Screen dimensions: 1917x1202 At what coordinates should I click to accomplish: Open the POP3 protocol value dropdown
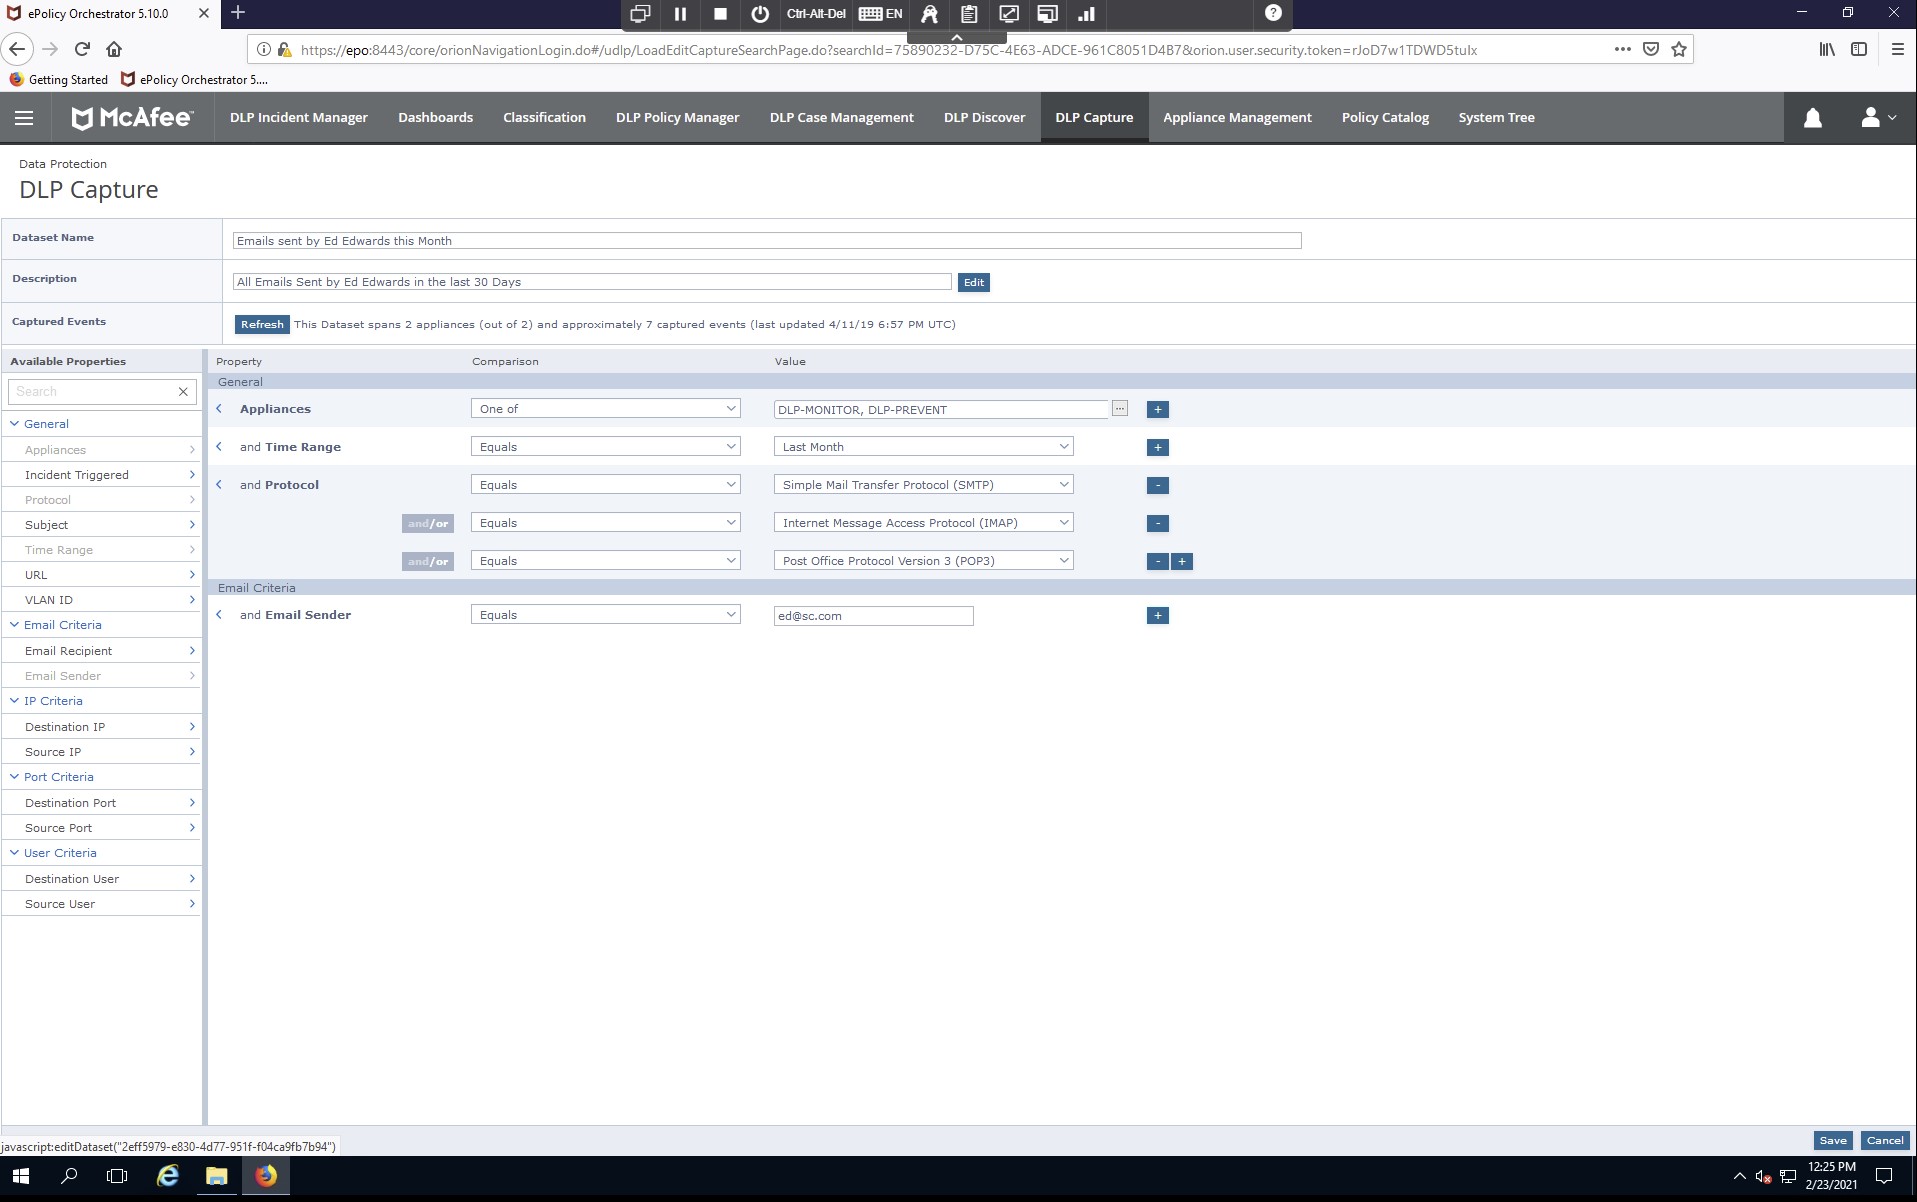pyautogui.click(x=924, y=561)
